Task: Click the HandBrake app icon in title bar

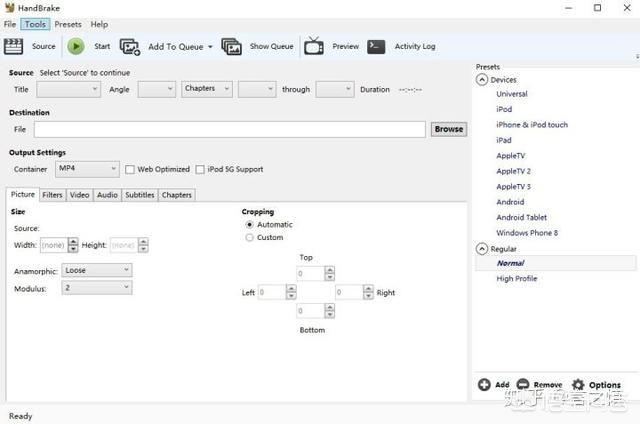Action: tap(9, 7)
